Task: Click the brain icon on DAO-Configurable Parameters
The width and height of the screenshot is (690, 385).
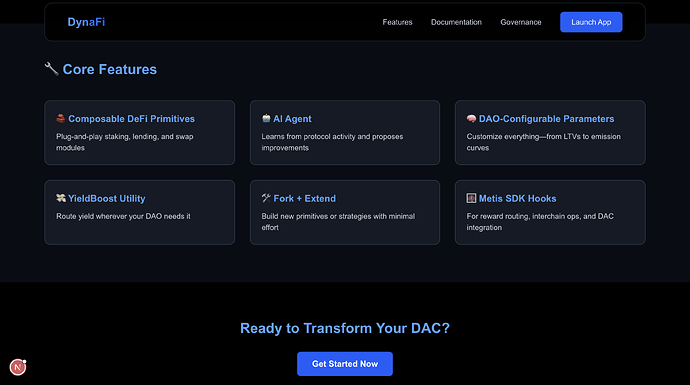Action: click(471, 118)
